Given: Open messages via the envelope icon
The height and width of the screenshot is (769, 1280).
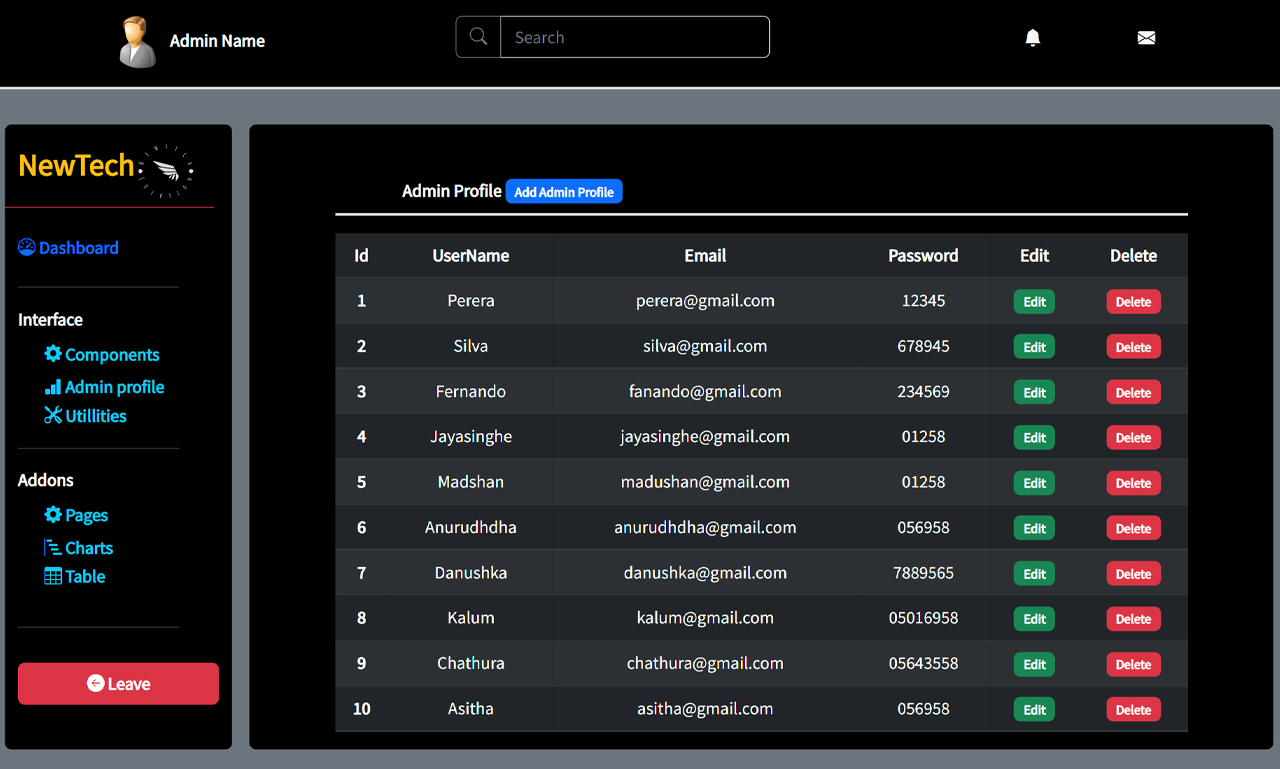Looking at the screenshot, I should point(1146,37).
